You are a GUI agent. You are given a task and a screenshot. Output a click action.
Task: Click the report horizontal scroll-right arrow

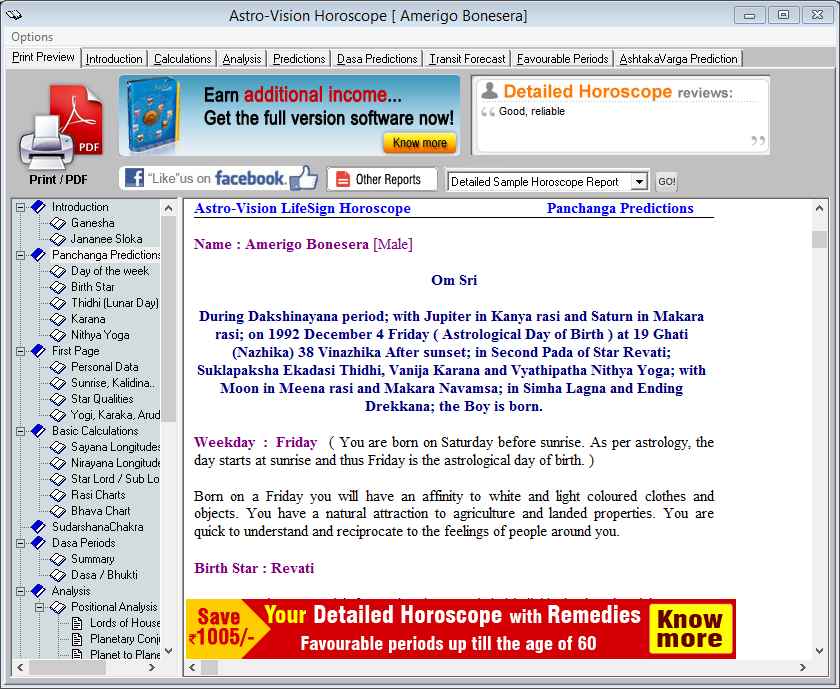pos(802,668)
